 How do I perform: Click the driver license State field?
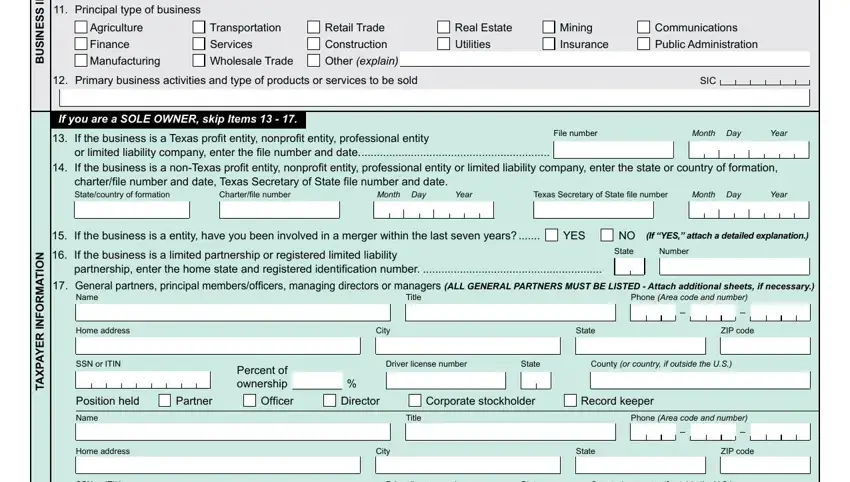click(x=536, y=380)
